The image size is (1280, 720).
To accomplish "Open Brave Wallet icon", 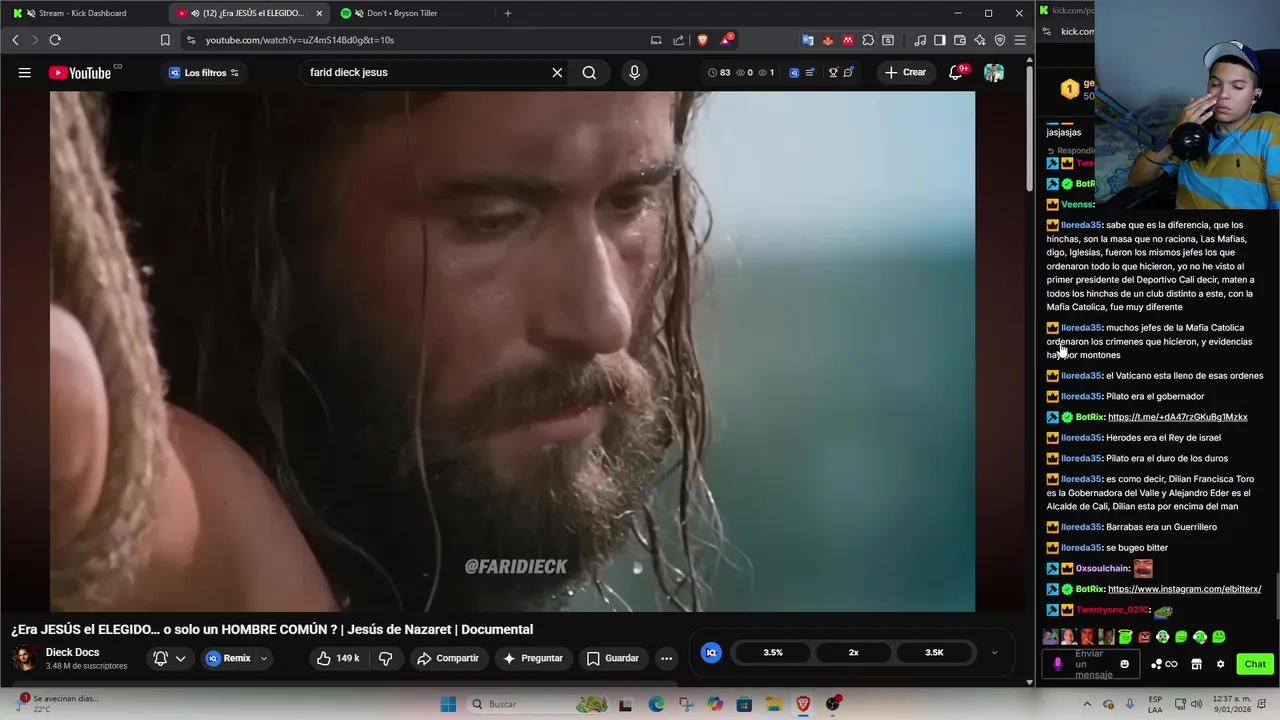I will (x=960, y=40).
